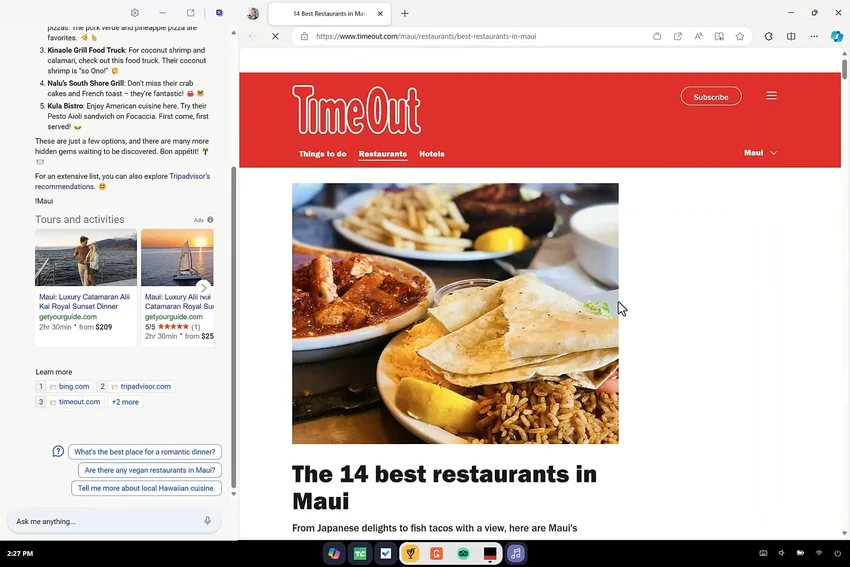The image size is (850, 567).
Task: Open the Time Out hamburger menu
Action: [x=771, y=96]
